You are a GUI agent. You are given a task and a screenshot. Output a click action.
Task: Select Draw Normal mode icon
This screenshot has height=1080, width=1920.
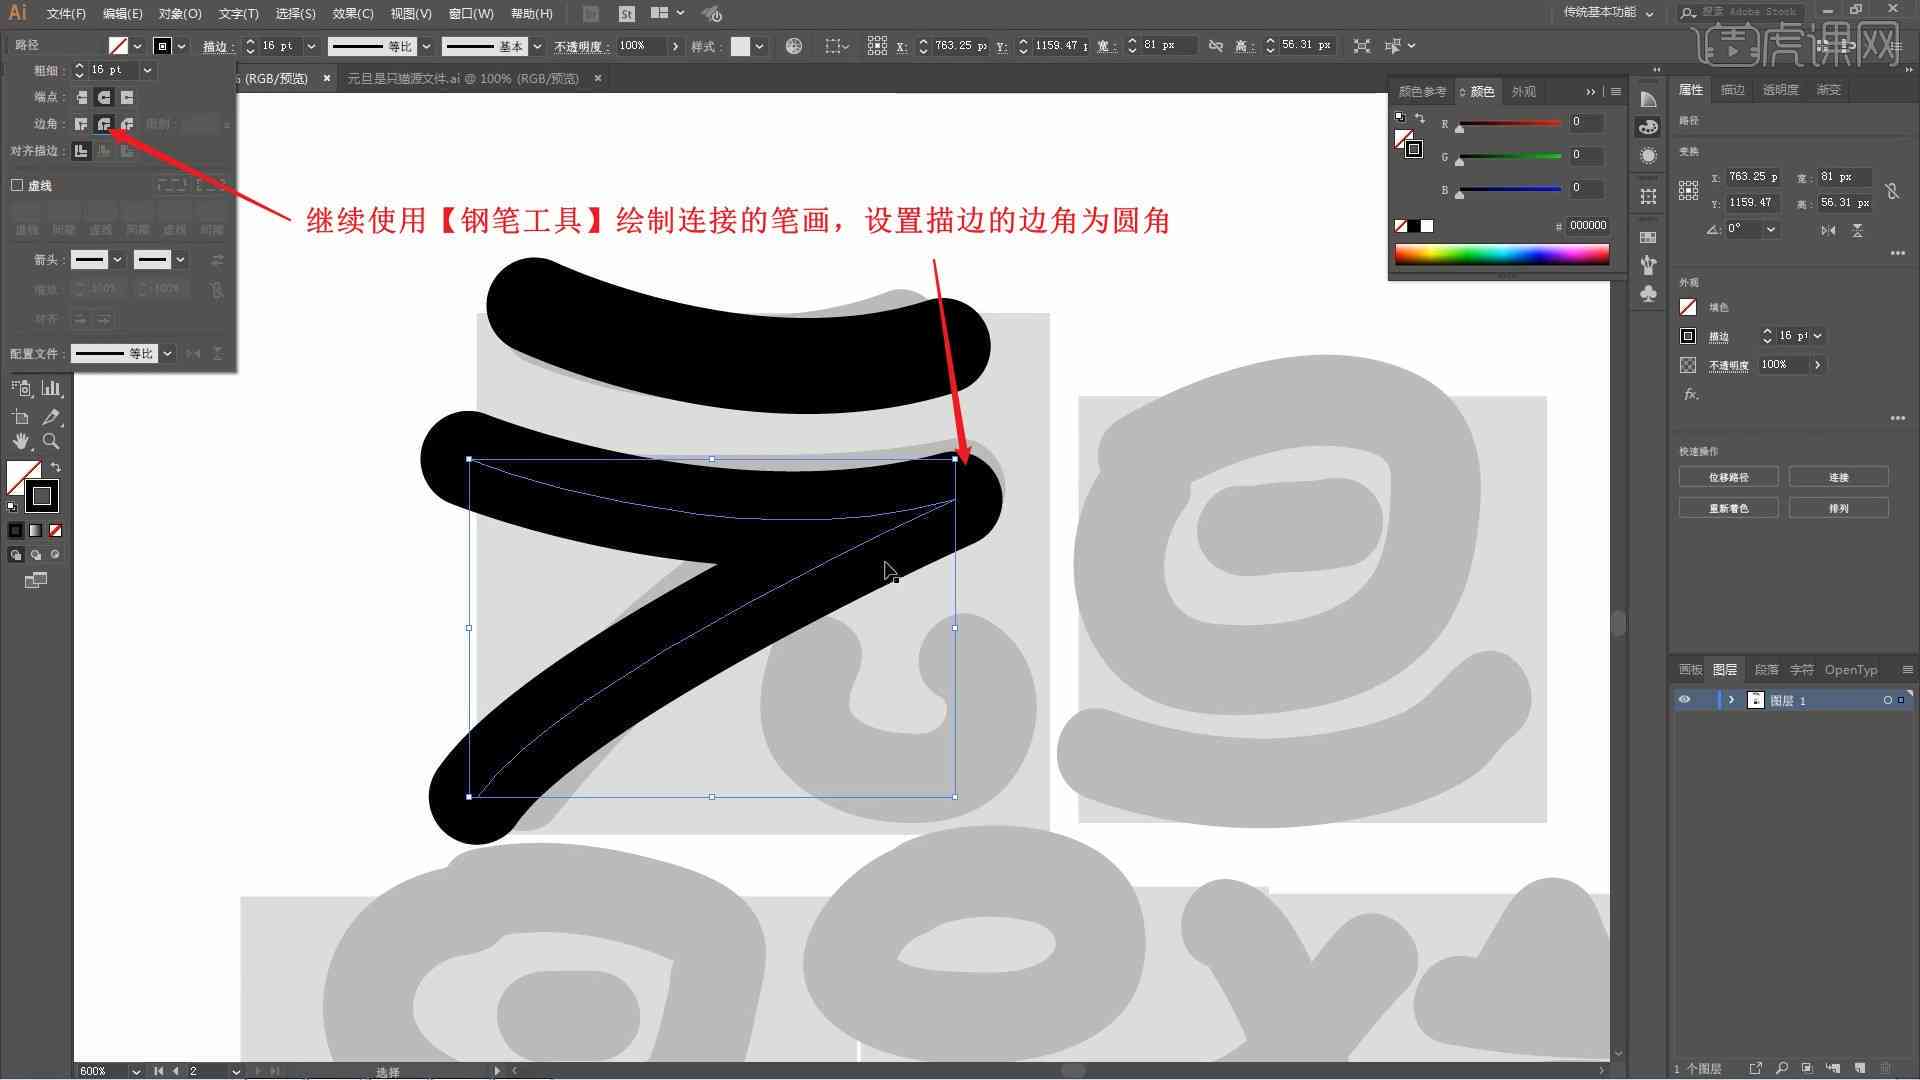pyautogui.click(x=16, y=554)
